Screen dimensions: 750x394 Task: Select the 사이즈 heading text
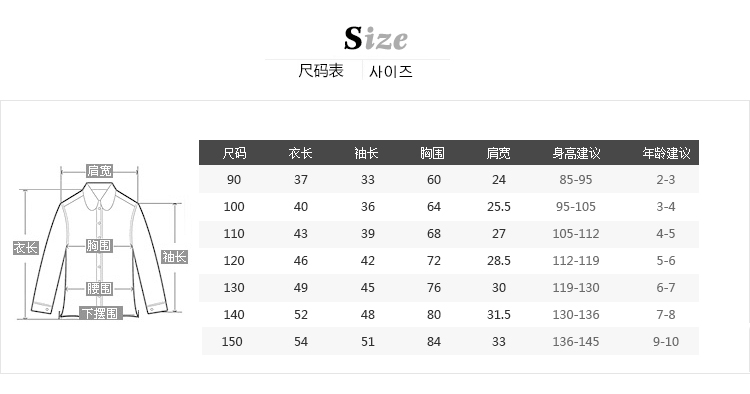391,72
